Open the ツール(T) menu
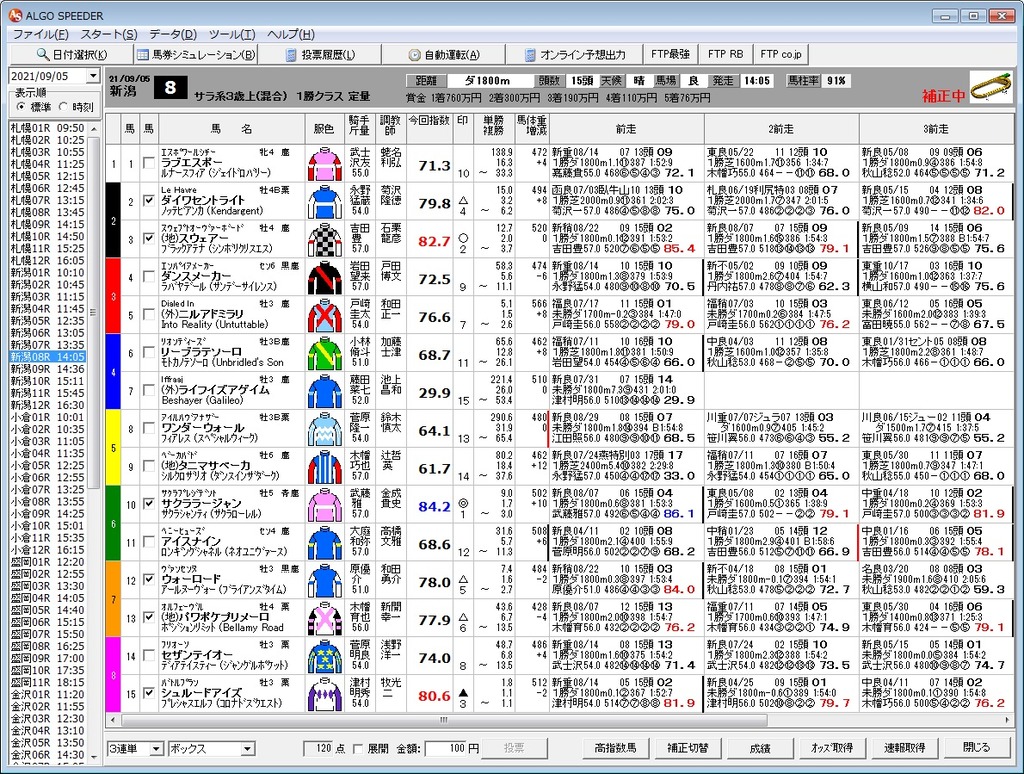This screenshot has height=774, width=1024. tap(232, 35)
